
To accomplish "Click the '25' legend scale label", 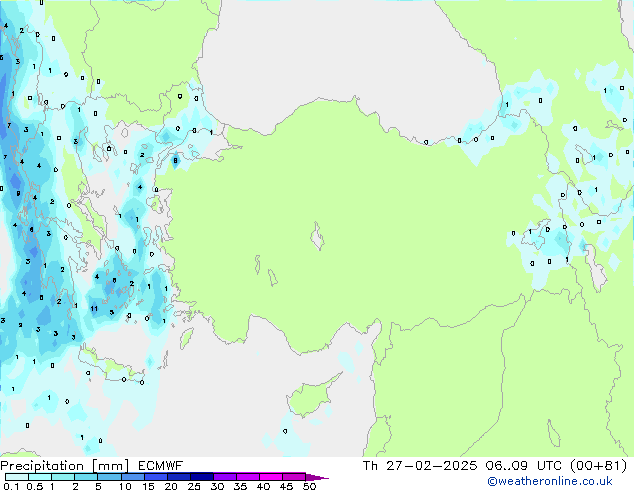I will coord(194,486).
